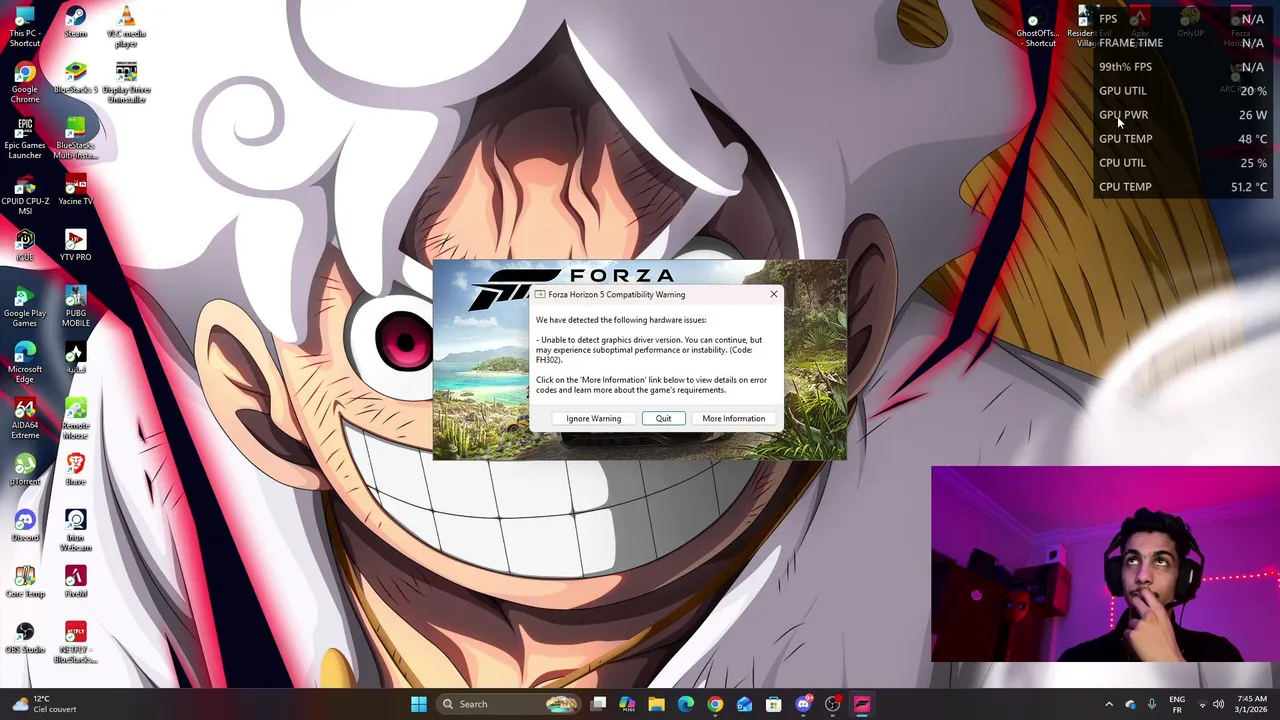Viewport: 1280px width, 720px height.
Task: Open AIDA64 Extreme desktop icon
Action: pos(25,419)
